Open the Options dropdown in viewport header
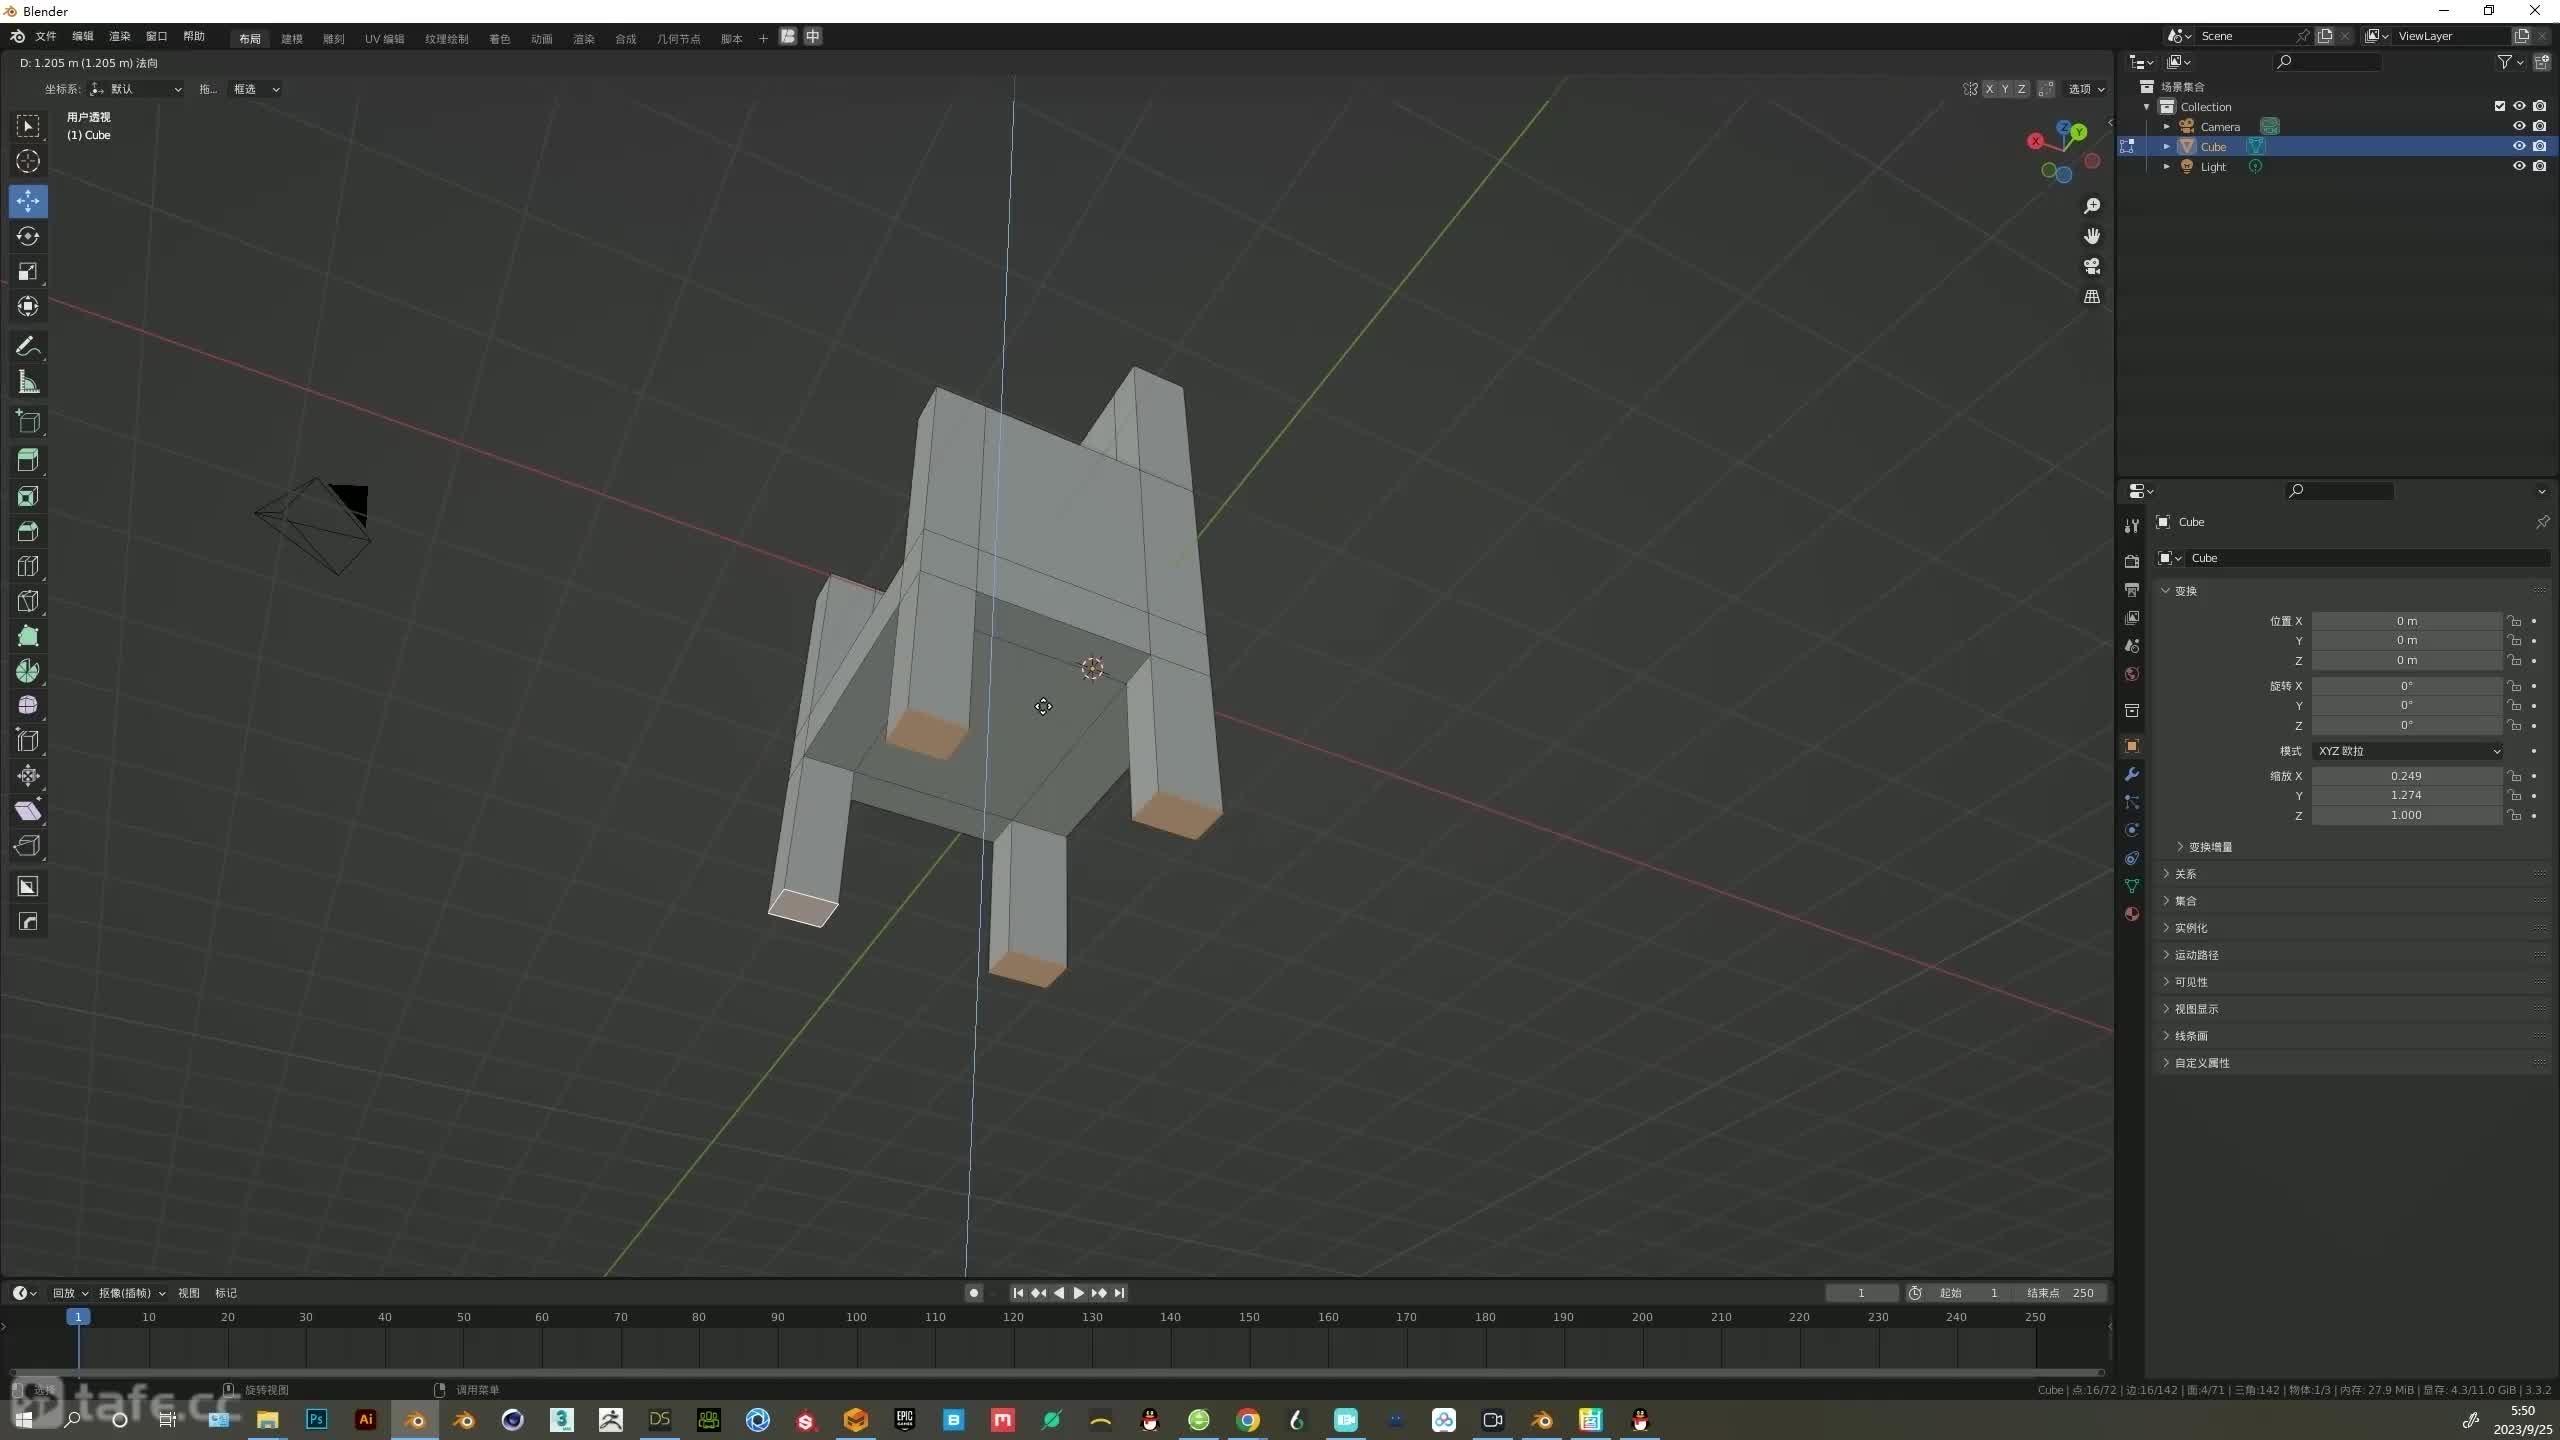The width and height of the screenshot is (2560, 1440). click(x=2086, y=89)
